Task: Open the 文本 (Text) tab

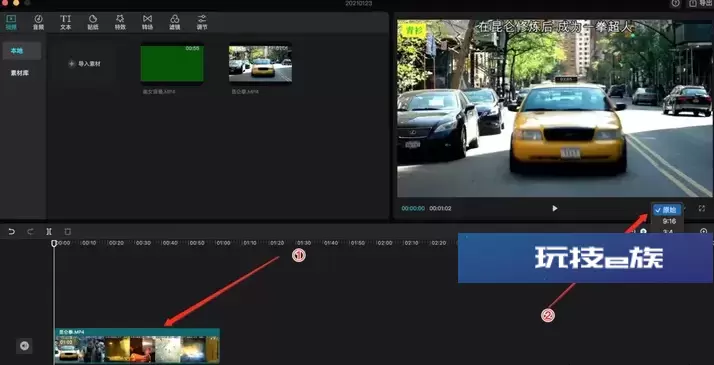Action: (x=66, y=22)
